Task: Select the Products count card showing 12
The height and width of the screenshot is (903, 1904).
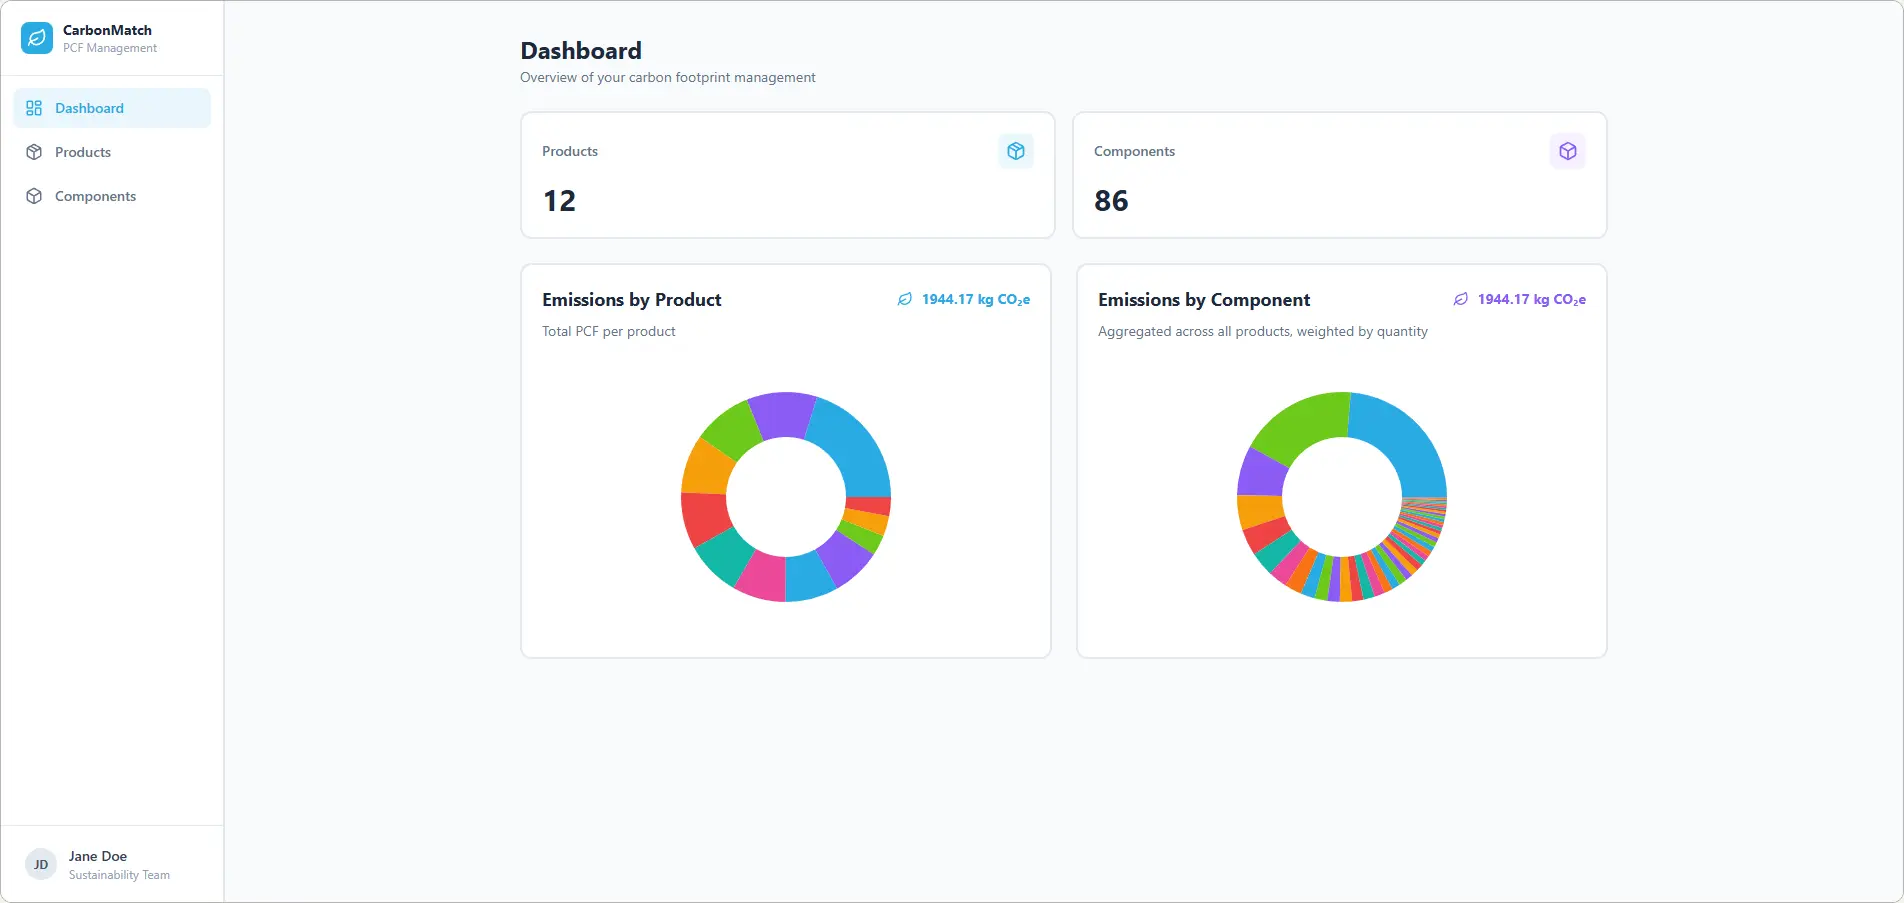Action: click(x=787, y=175)
